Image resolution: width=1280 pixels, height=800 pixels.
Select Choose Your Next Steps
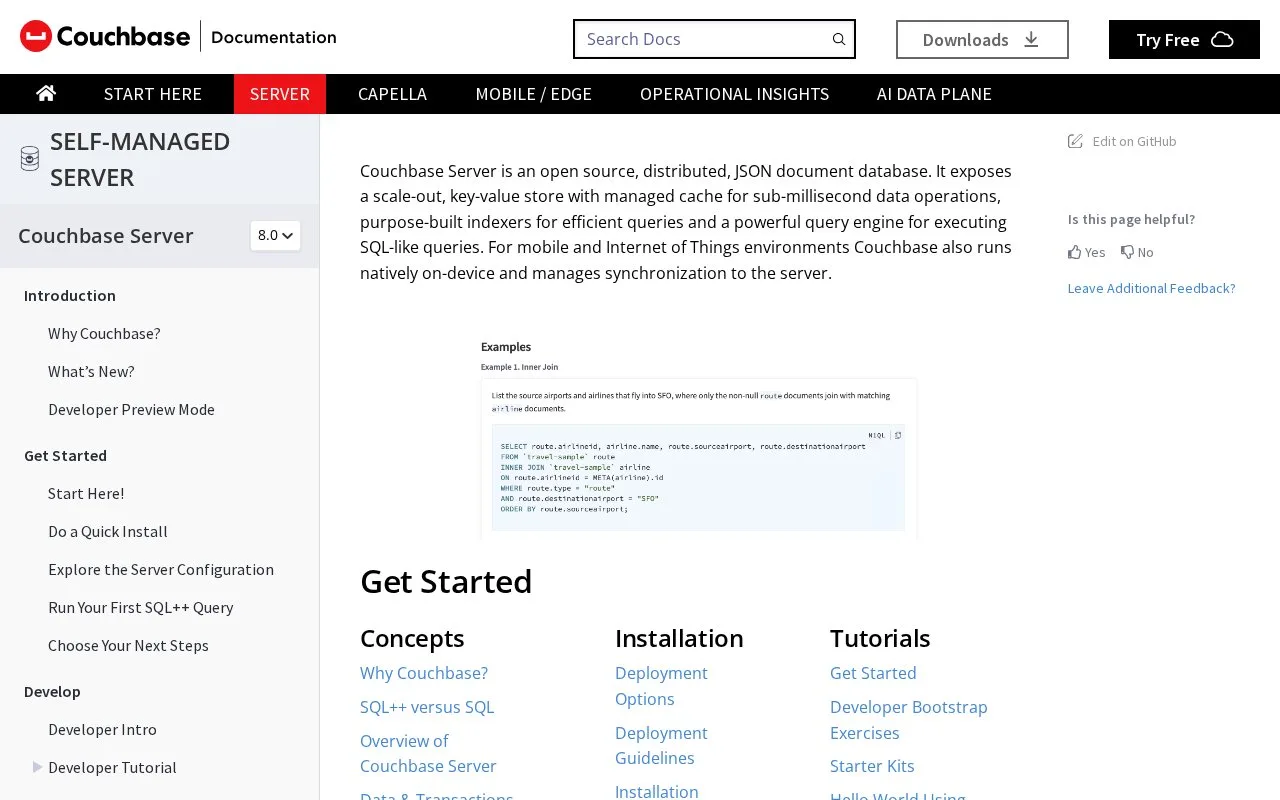[x=128, y=645]
